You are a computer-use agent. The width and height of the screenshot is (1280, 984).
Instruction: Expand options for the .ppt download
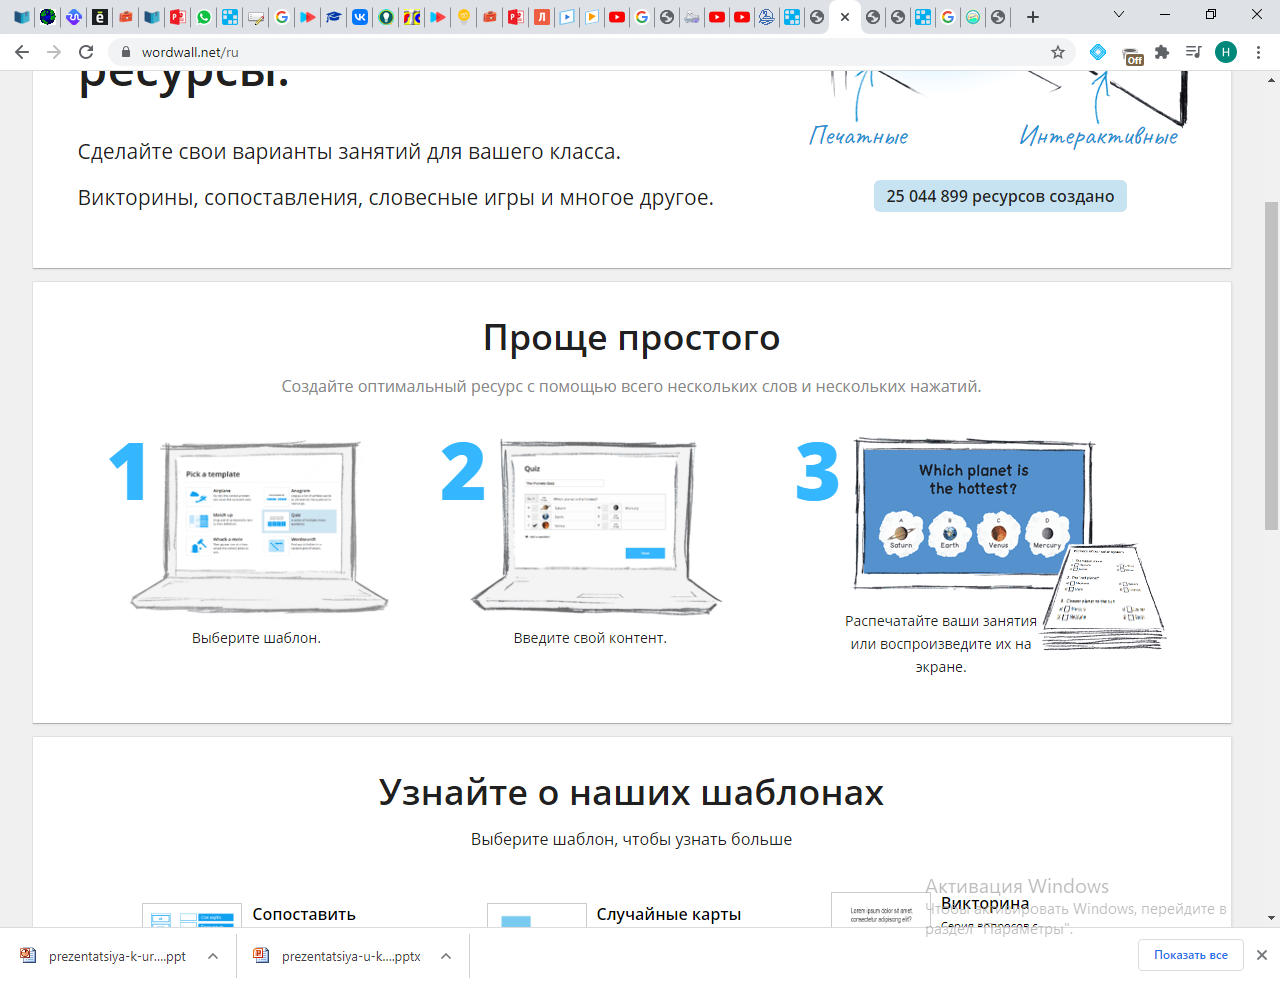[x=213, y=956]
